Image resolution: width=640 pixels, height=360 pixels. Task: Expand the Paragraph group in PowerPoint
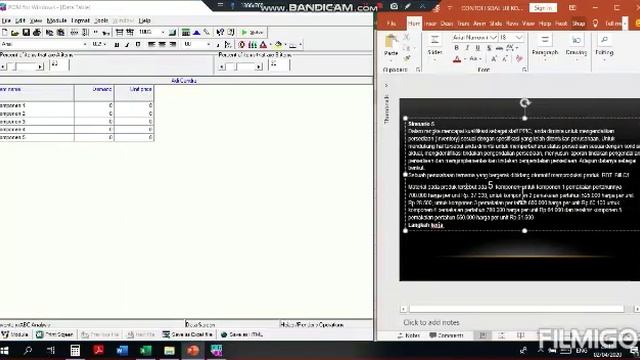(x=545, y=47)
